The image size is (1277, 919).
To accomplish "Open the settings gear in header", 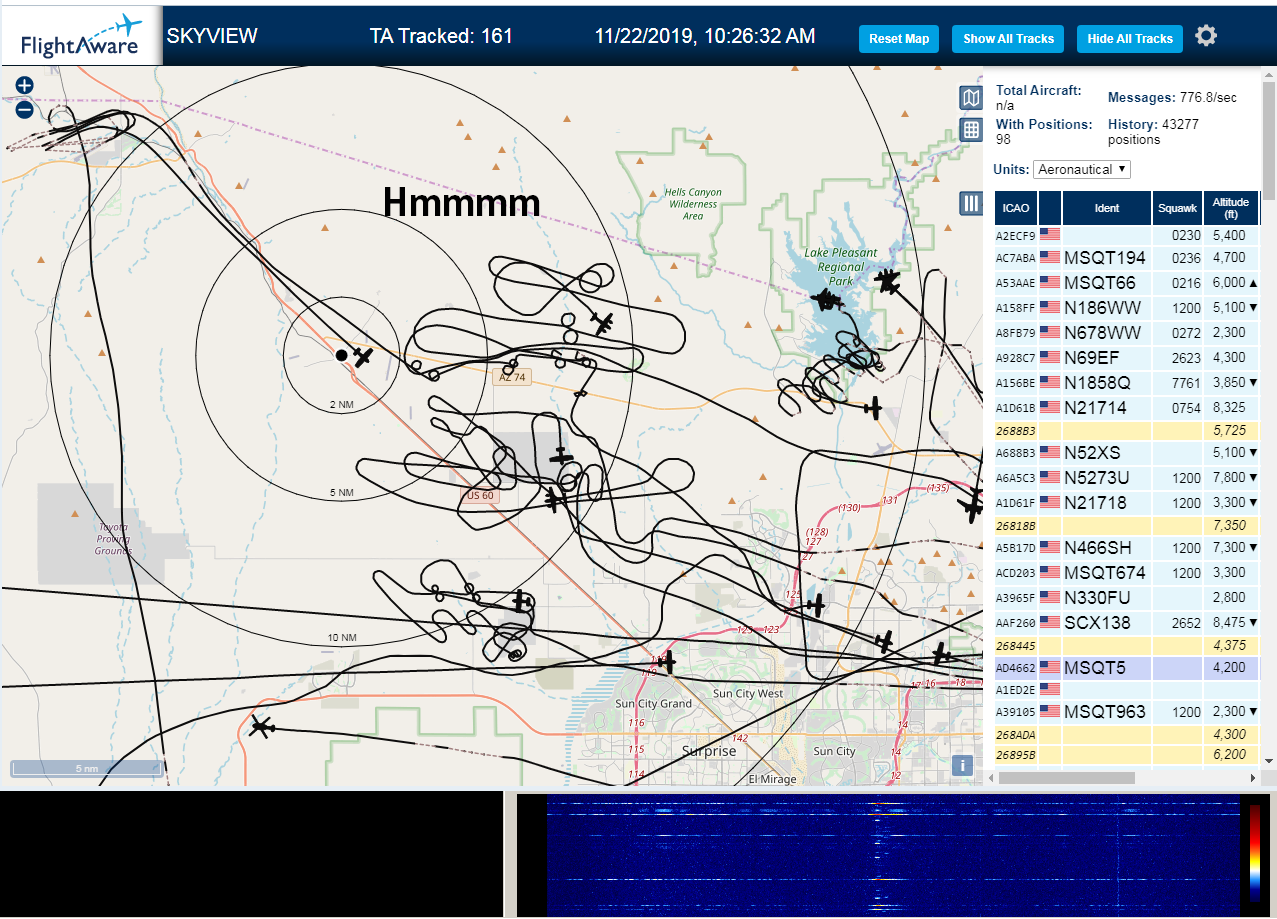I will tap(1206, 37).
